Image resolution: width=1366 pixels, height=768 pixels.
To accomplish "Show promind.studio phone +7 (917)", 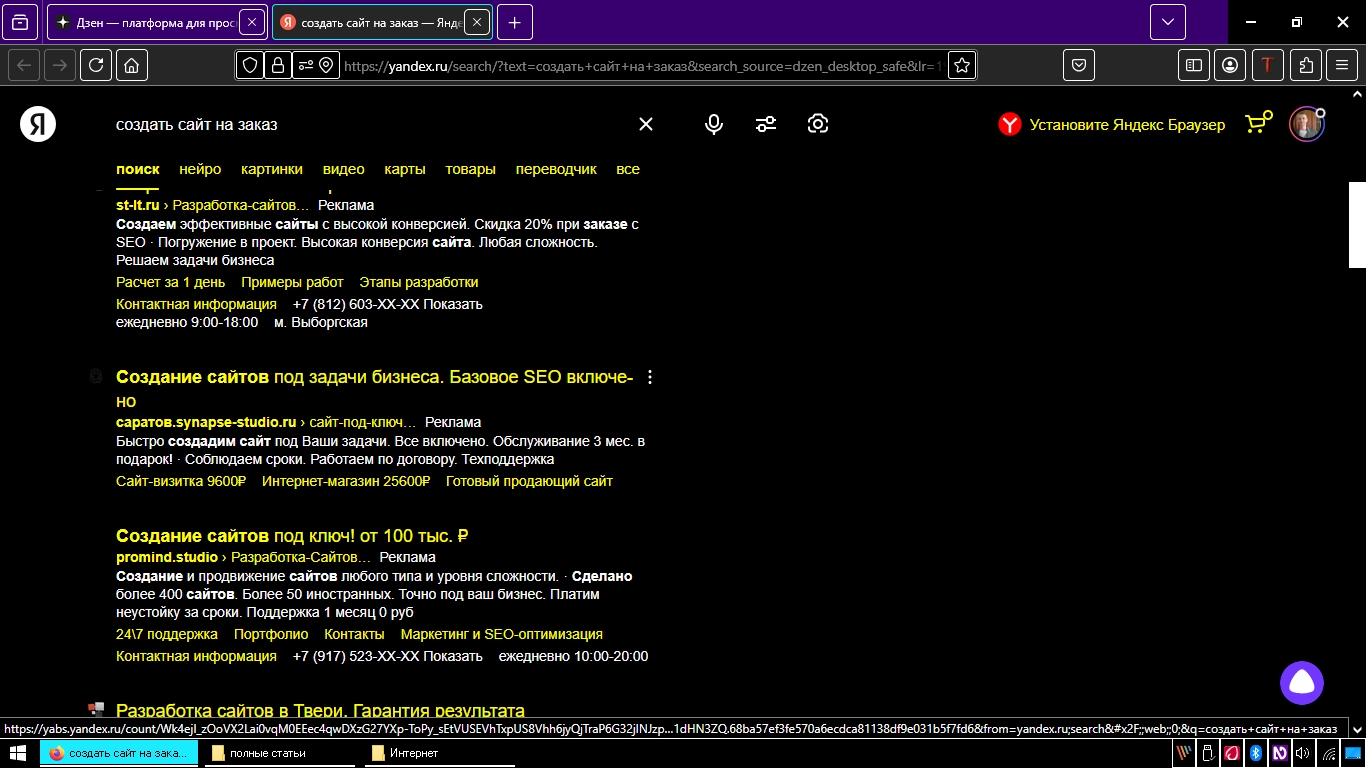I will [x=388, y=656].
